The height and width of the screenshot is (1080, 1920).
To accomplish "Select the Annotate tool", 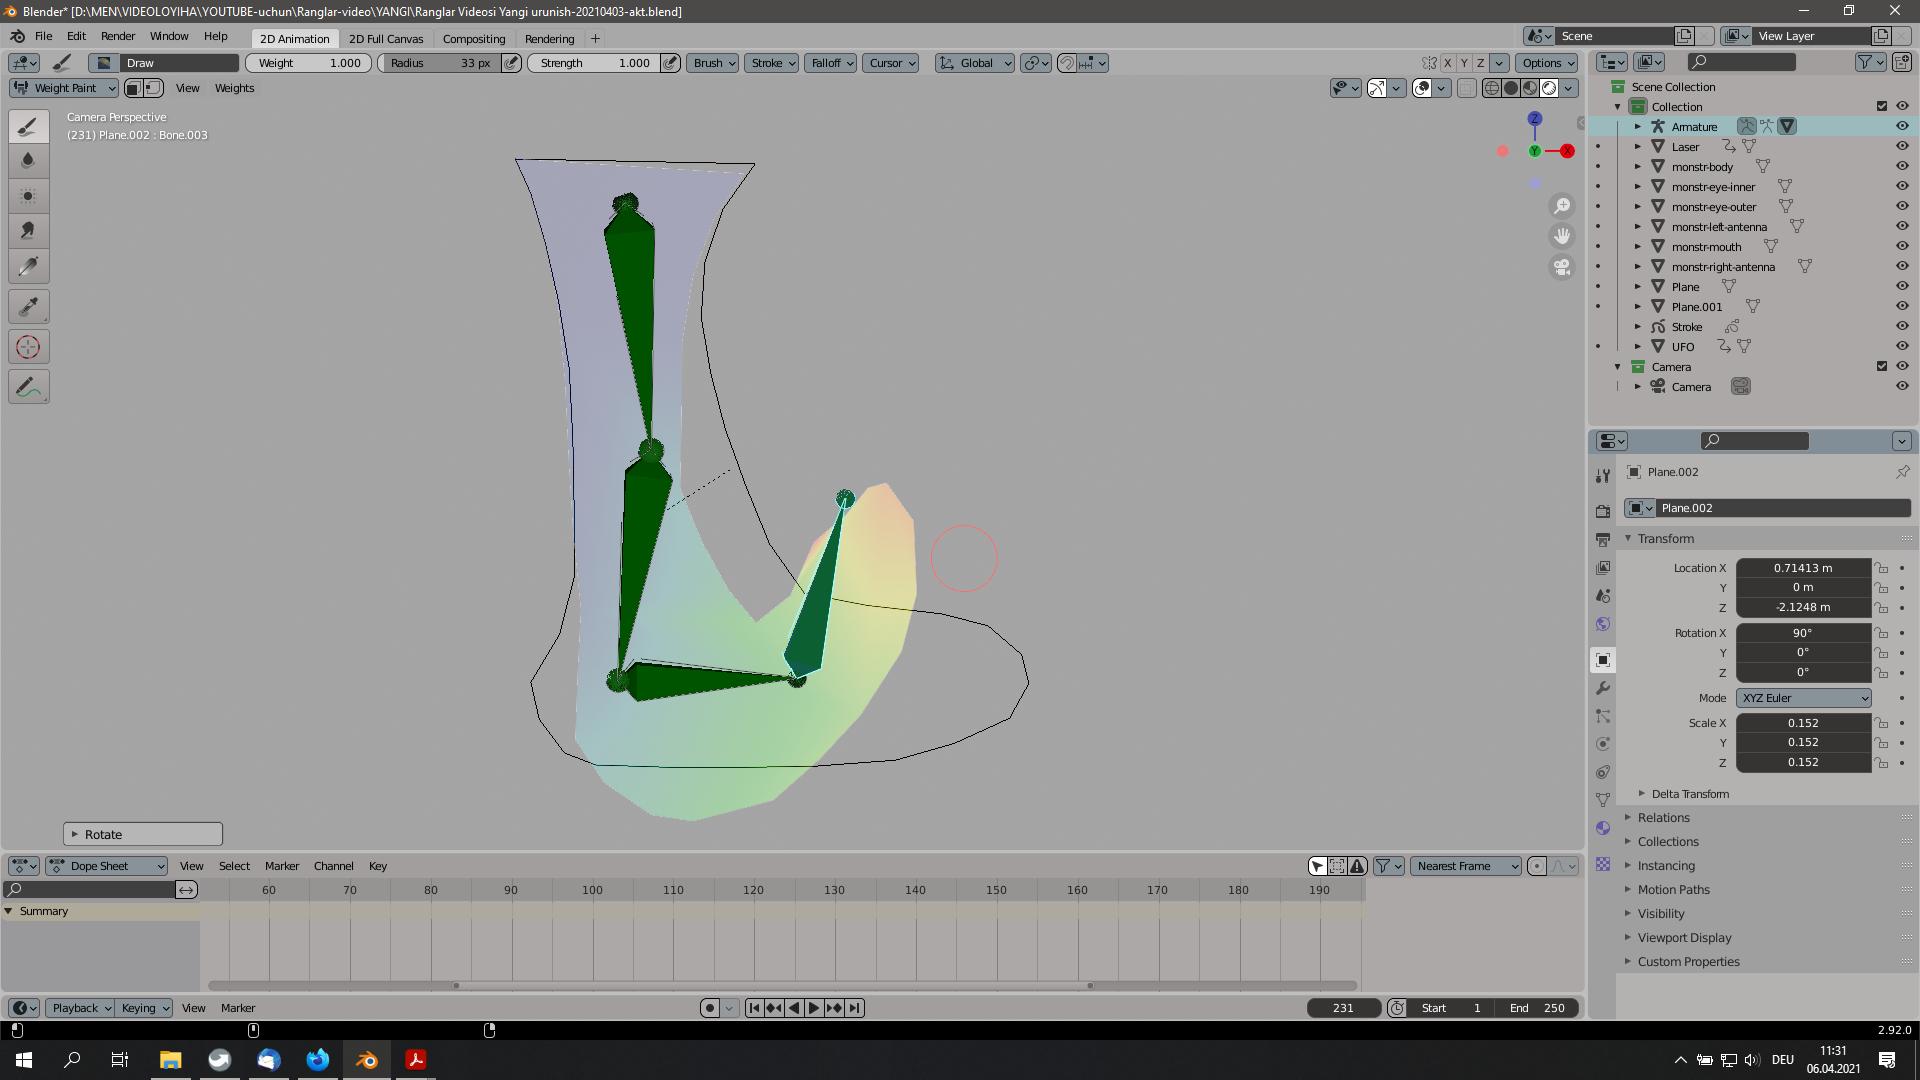I will (28, 387).
